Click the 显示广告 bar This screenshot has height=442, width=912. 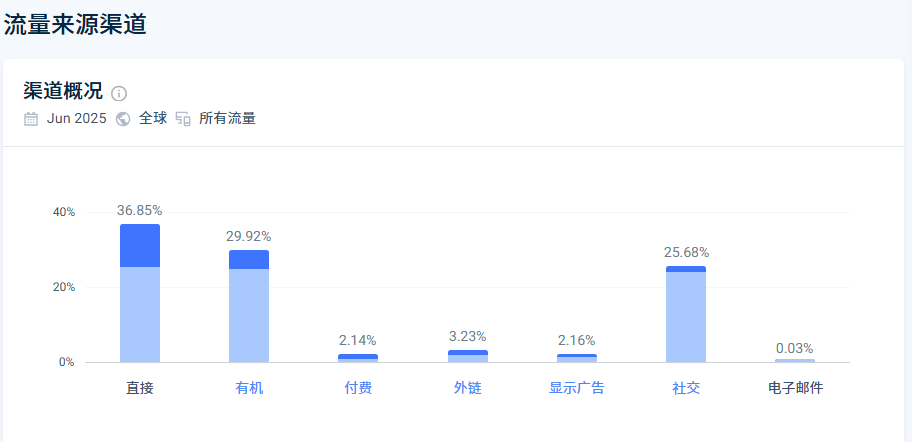577,358
